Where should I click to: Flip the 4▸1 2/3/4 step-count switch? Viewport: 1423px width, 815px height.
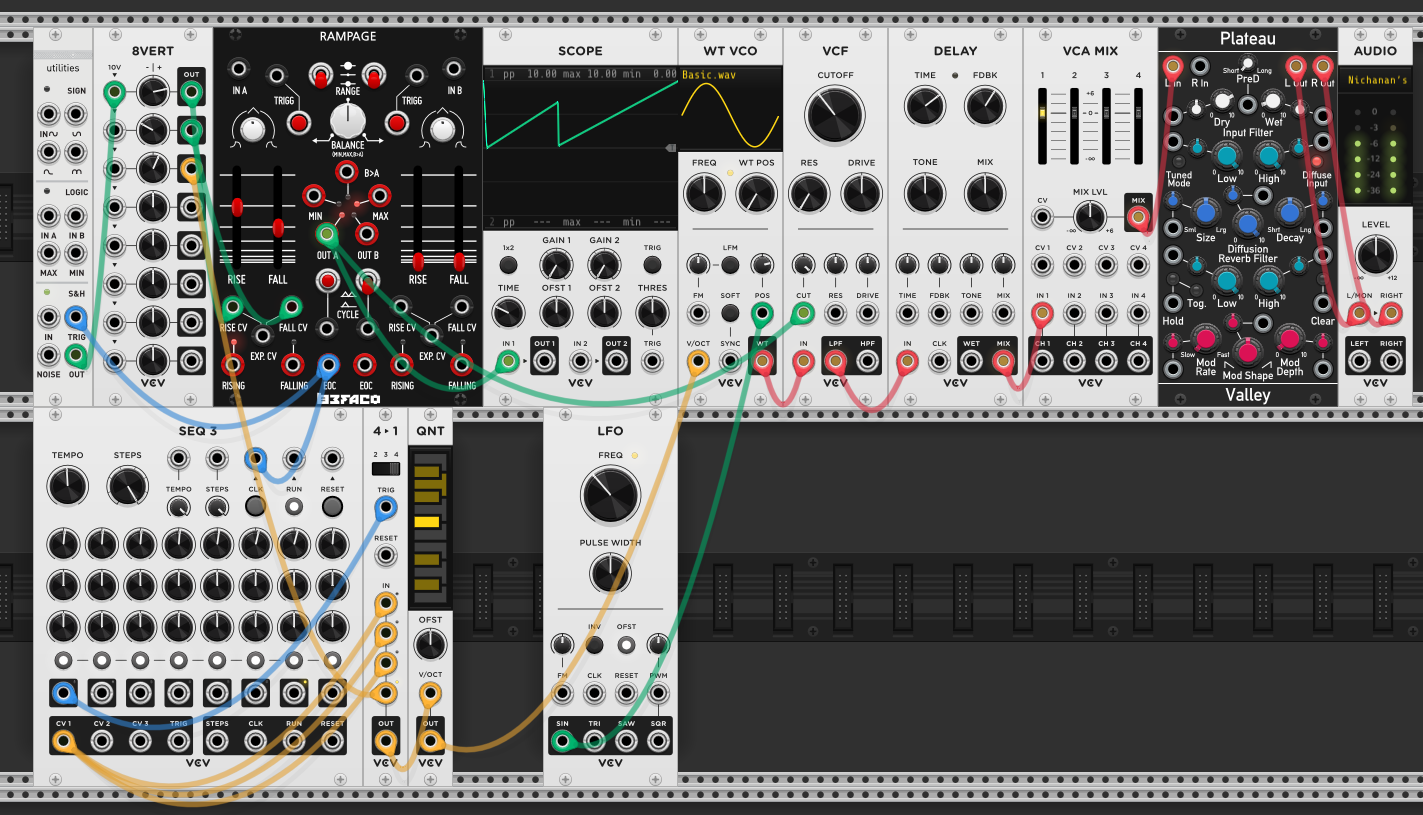pyautogui.click(x=385, y=469)
